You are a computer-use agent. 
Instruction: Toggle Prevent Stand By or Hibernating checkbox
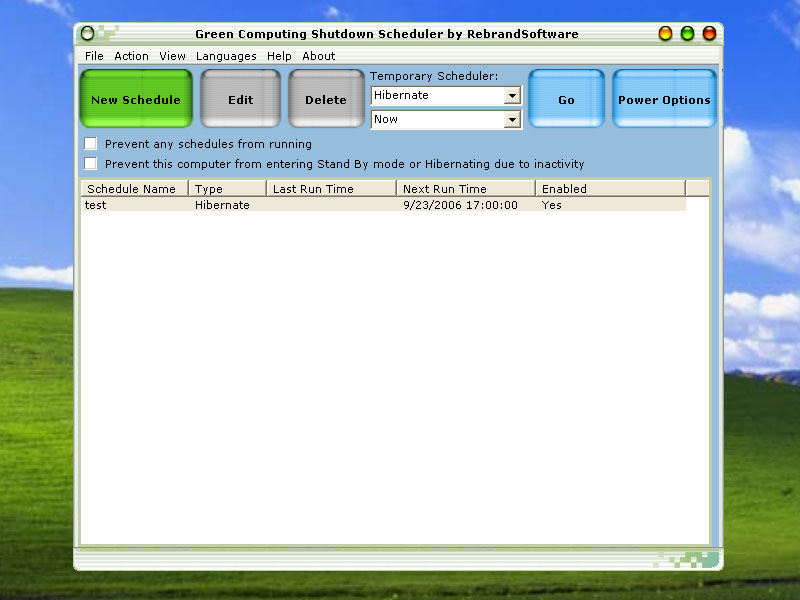91,164
